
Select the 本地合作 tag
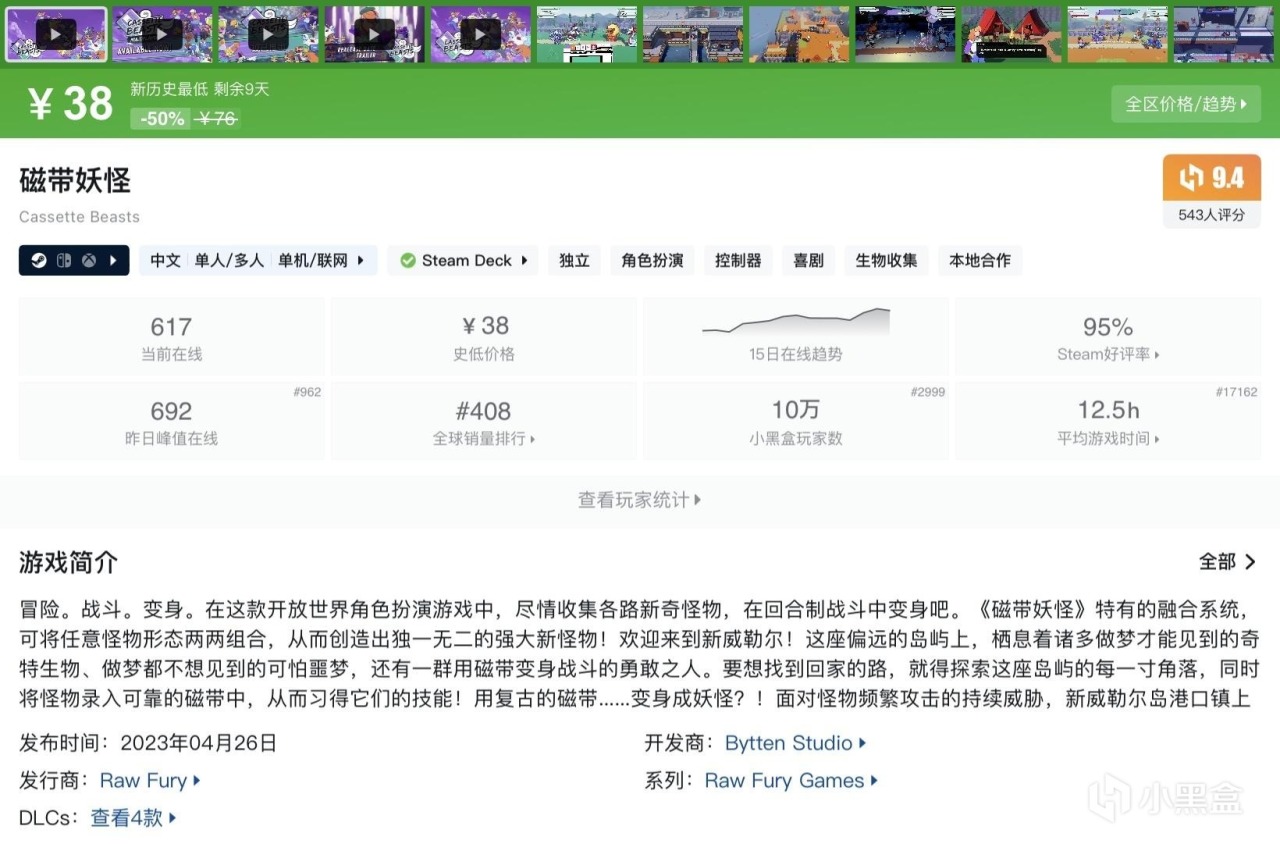click(x=980, y=261)
